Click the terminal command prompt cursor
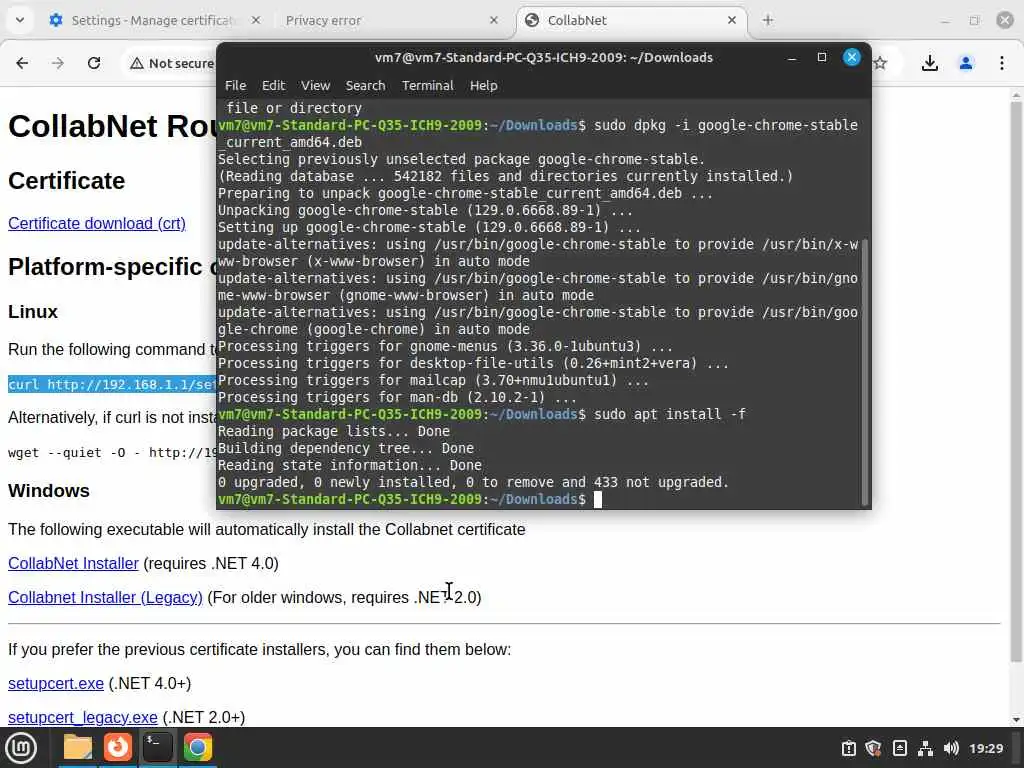1024x768 pixels. pos(597,500)
